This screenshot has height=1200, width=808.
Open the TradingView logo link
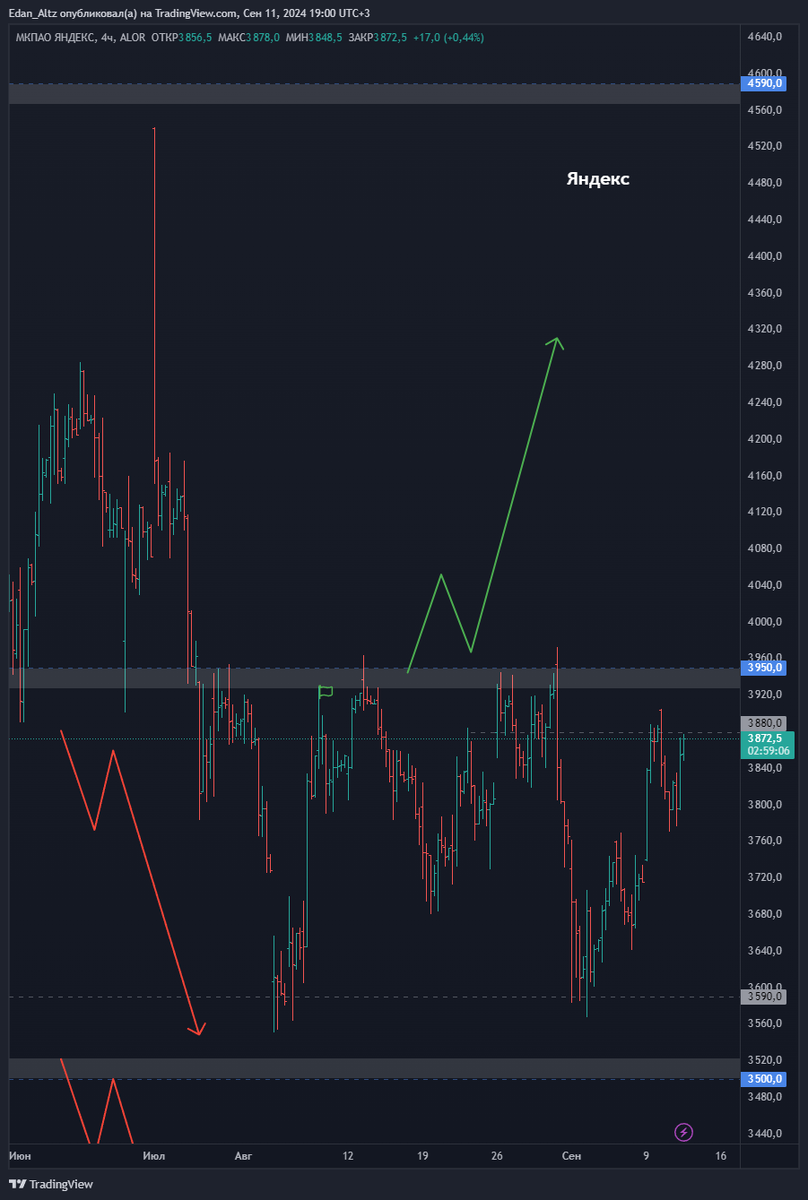coord(52,1184)
